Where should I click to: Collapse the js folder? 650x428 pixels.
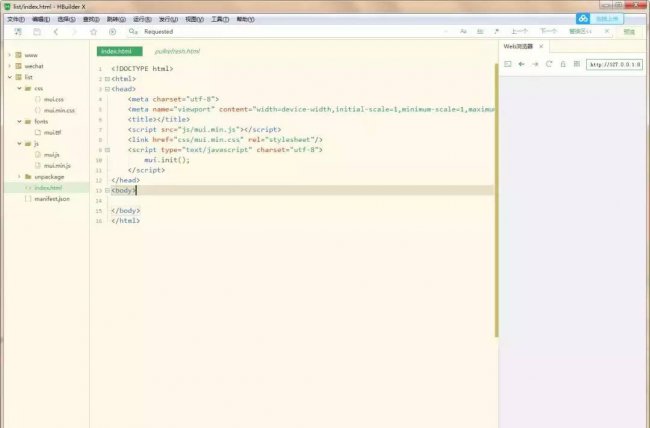[19, 143]
